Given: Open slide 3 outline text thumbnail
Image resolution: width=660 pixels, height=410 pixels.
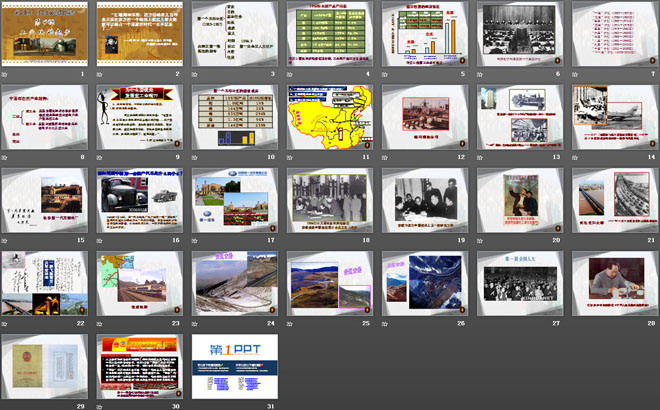Looking at the screenshot, I should click(235, 34).
